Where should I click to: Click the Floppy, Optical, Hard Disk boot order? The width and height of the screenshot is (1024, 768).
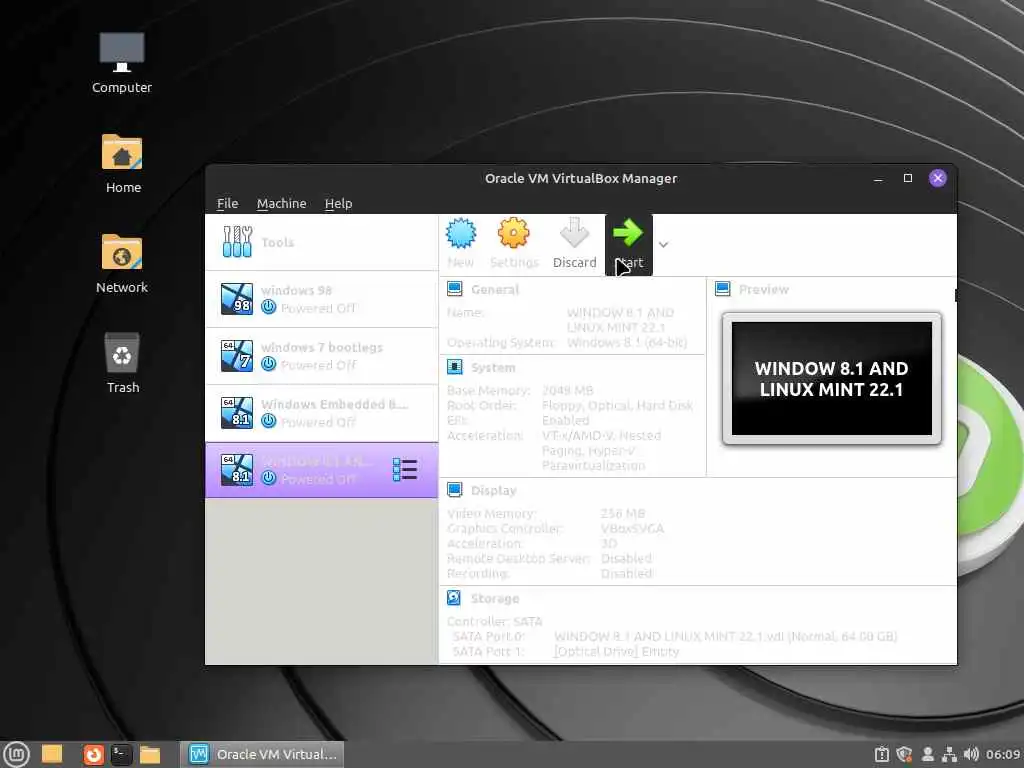[617, 406]
